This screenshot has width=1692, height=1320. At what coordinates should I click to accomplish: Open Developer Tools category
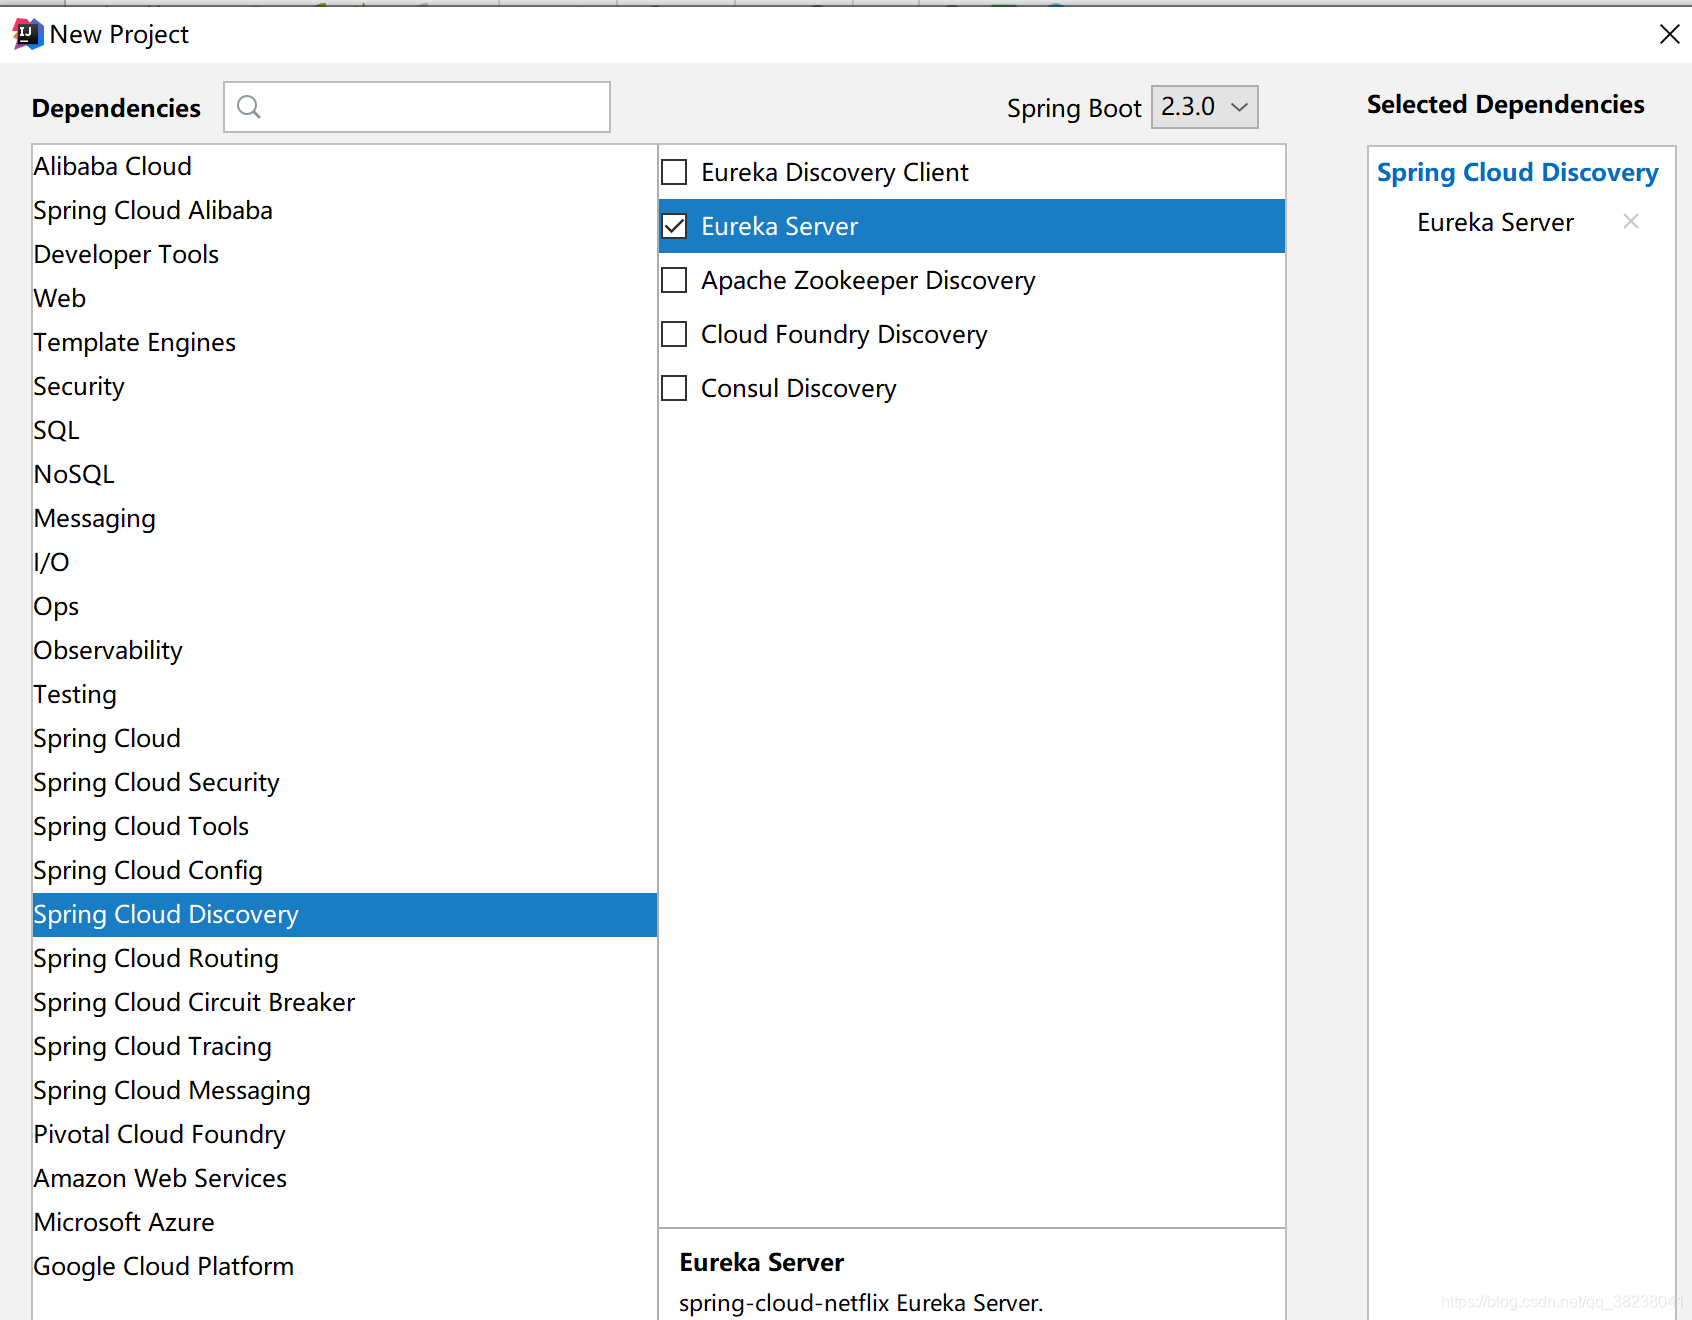pos(344,254)
